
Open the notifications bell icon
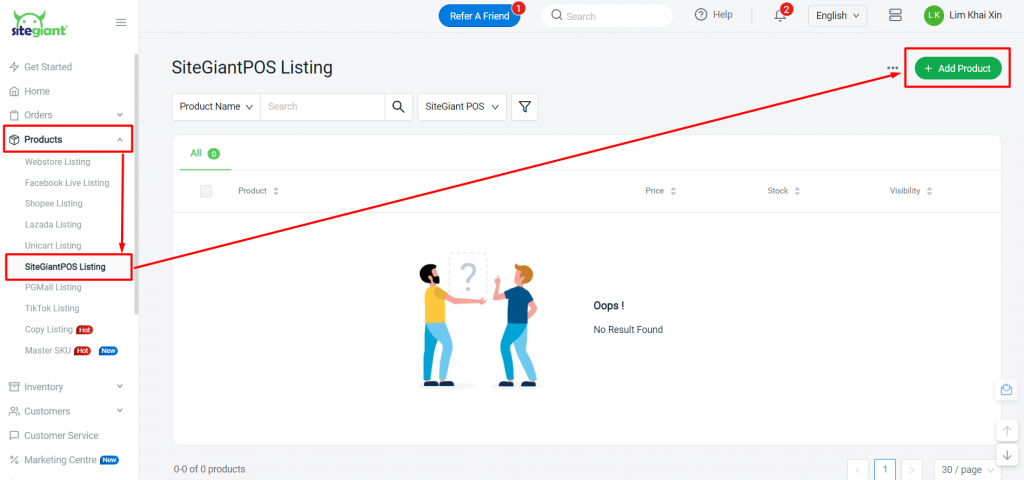coord(780,16)
